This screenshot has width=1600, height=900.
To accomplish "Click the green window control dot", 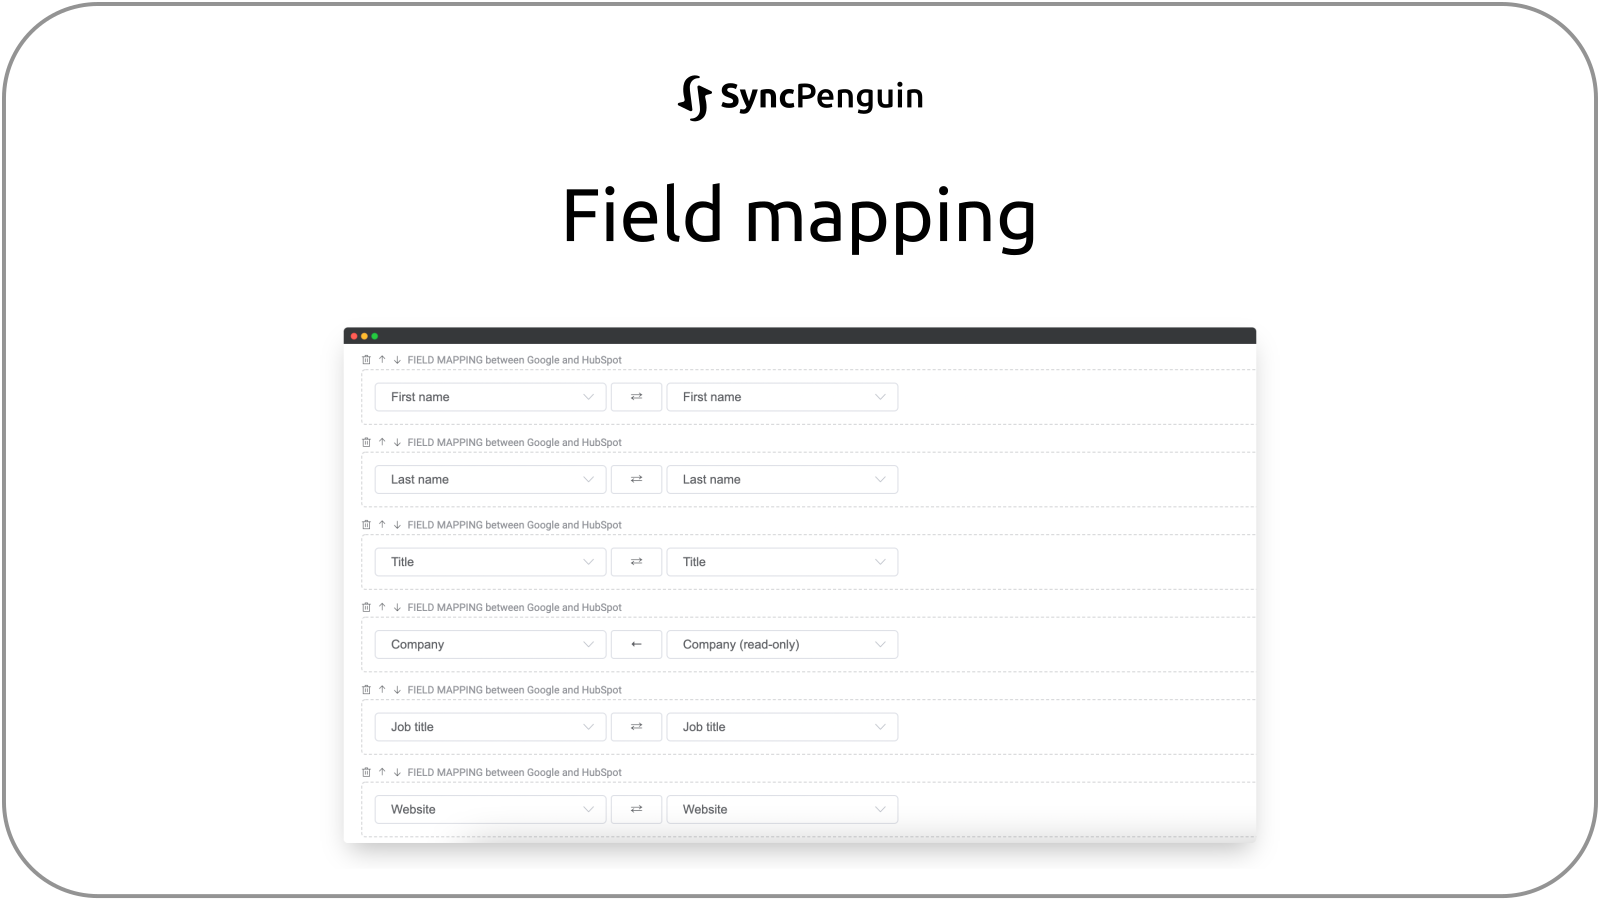I will click(374, 335).
